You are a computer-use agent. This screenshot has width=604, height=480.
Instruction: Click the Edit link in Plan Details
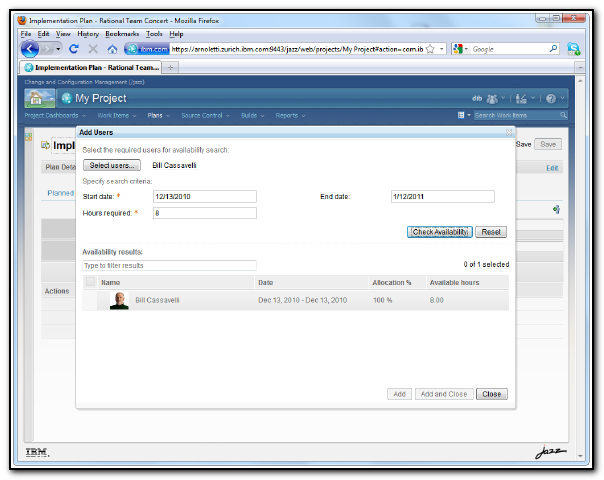click(552, 168)
